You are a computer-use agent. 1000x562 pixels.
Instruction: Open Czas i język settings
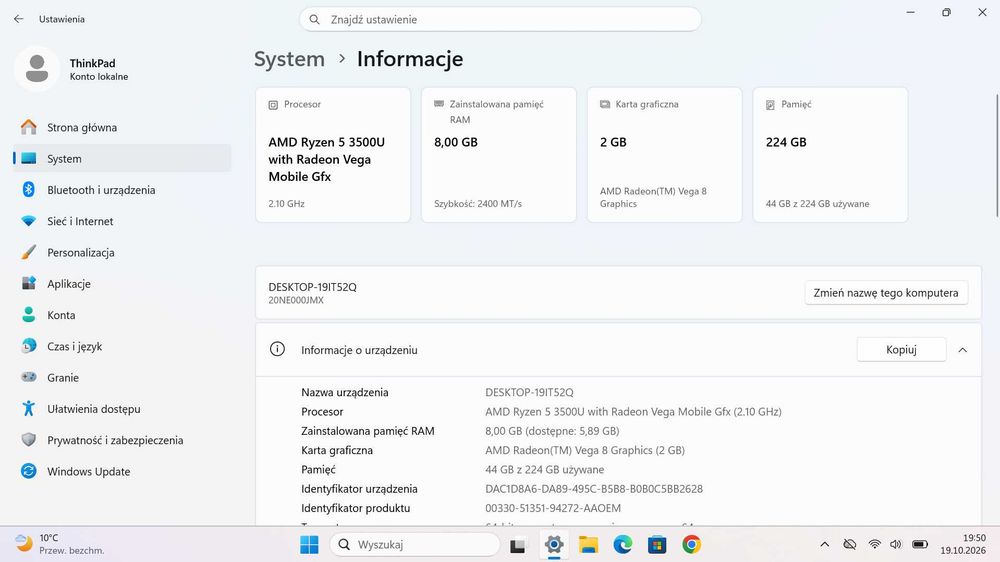click(x=122, y=346)
